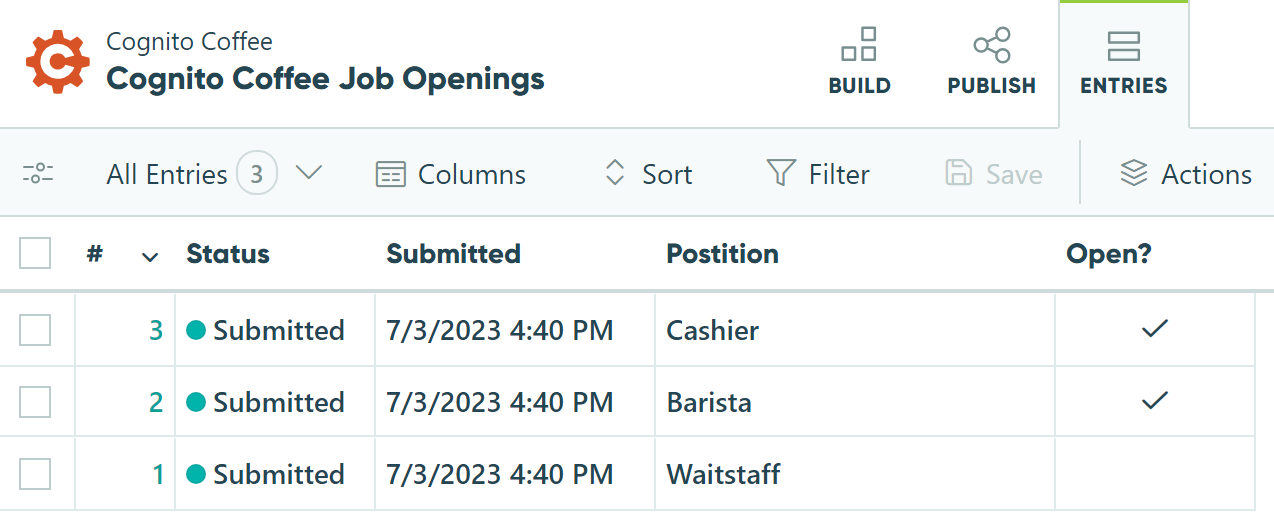Select the Barista entry checkbox

(35, 402)
